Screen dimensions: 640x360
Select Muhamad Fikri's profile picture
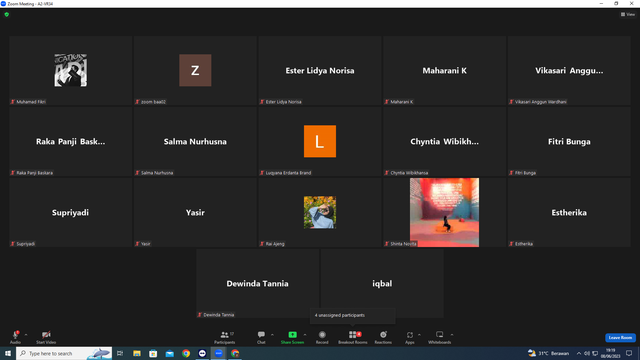(x=71, y=70)
